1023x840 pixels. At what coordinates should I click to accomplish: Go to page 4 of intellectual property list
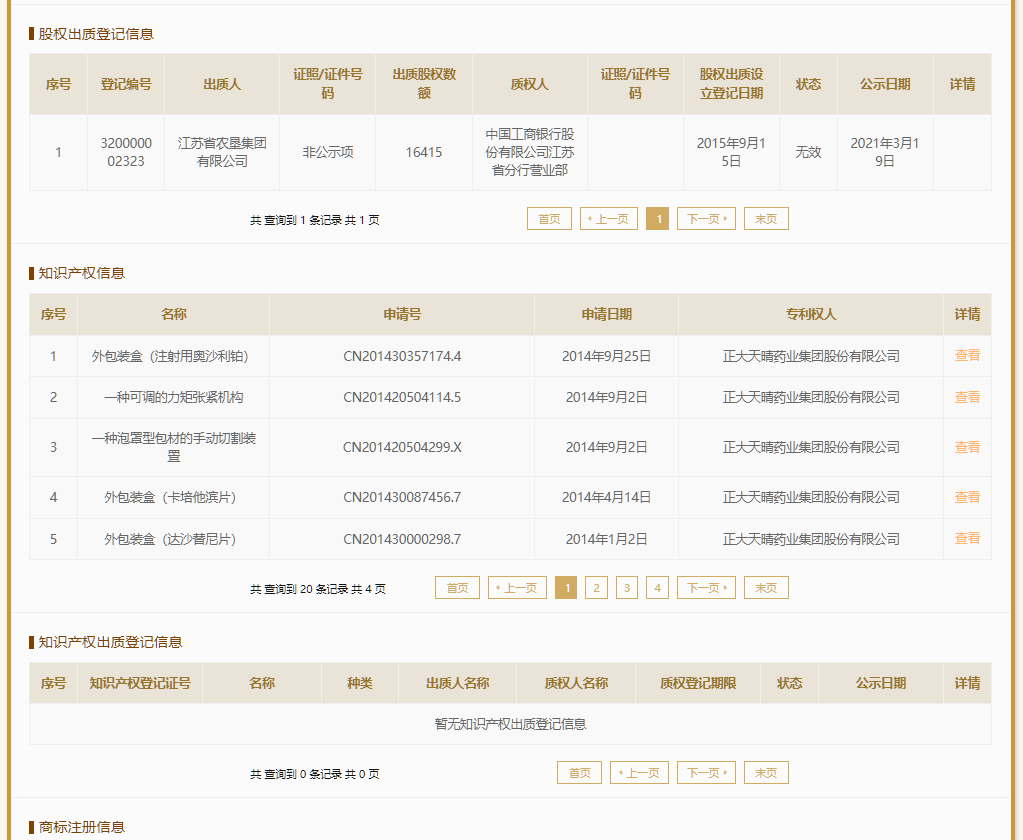click(x=658, y=588)
